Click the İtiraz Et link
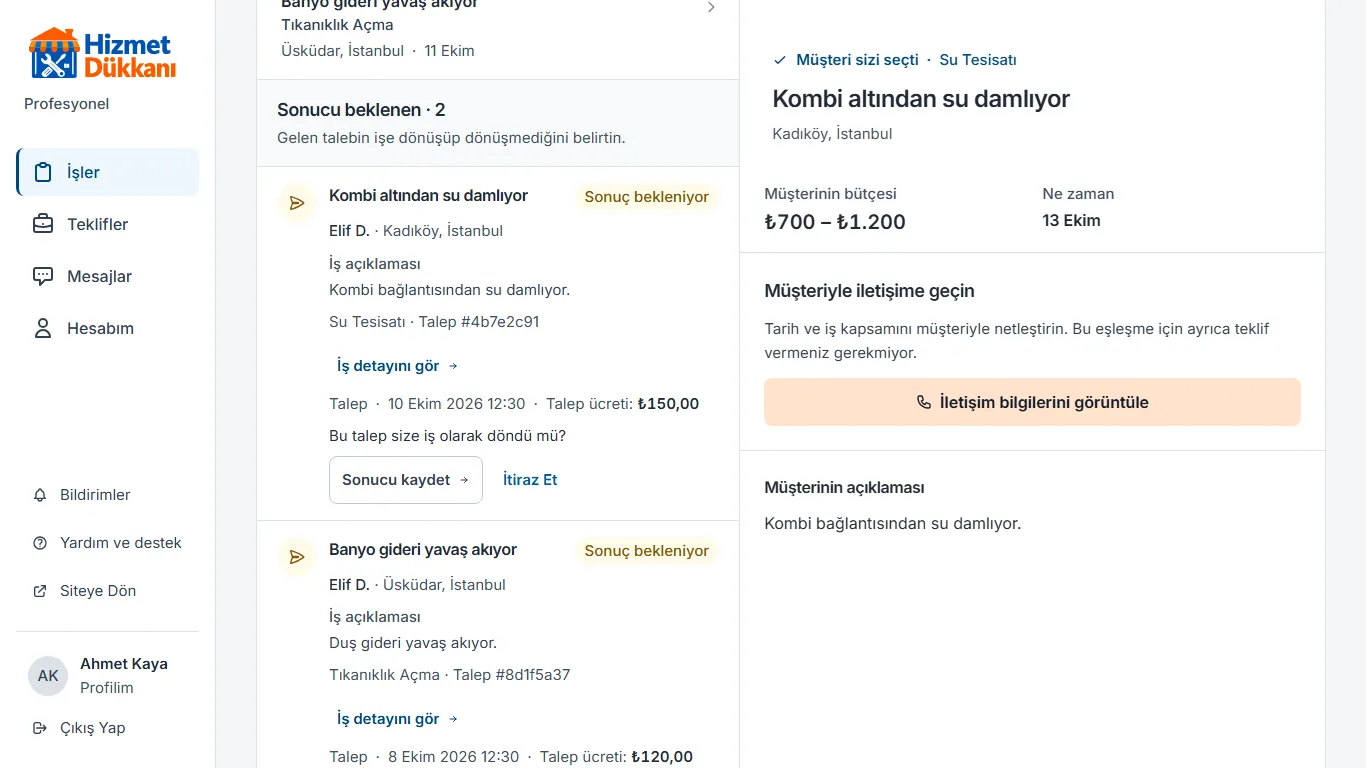Viewport: 1366px width, 768px height. 530,480
